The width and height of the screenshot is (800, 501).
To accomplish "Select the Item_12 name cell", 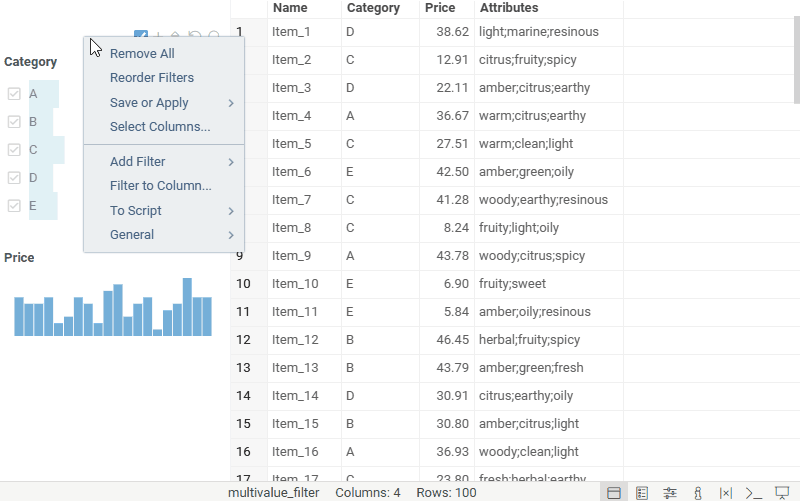I will click(295, 340).
